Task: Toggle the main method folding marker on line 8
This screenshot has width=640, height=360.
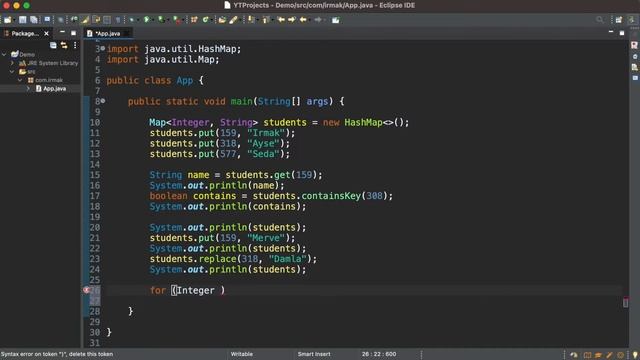Action: (103, 100)
